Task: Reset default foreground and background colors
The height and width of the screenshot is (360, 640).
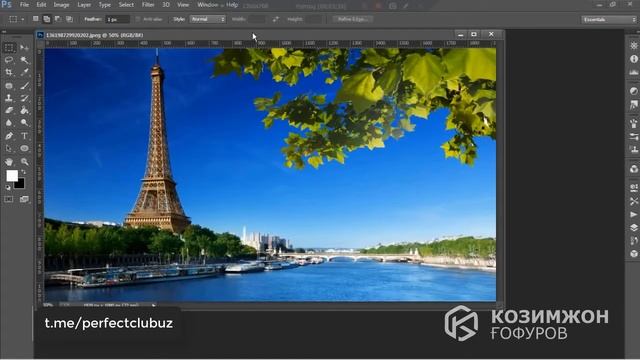Action: pyautogui.click(x=8, y=187)
